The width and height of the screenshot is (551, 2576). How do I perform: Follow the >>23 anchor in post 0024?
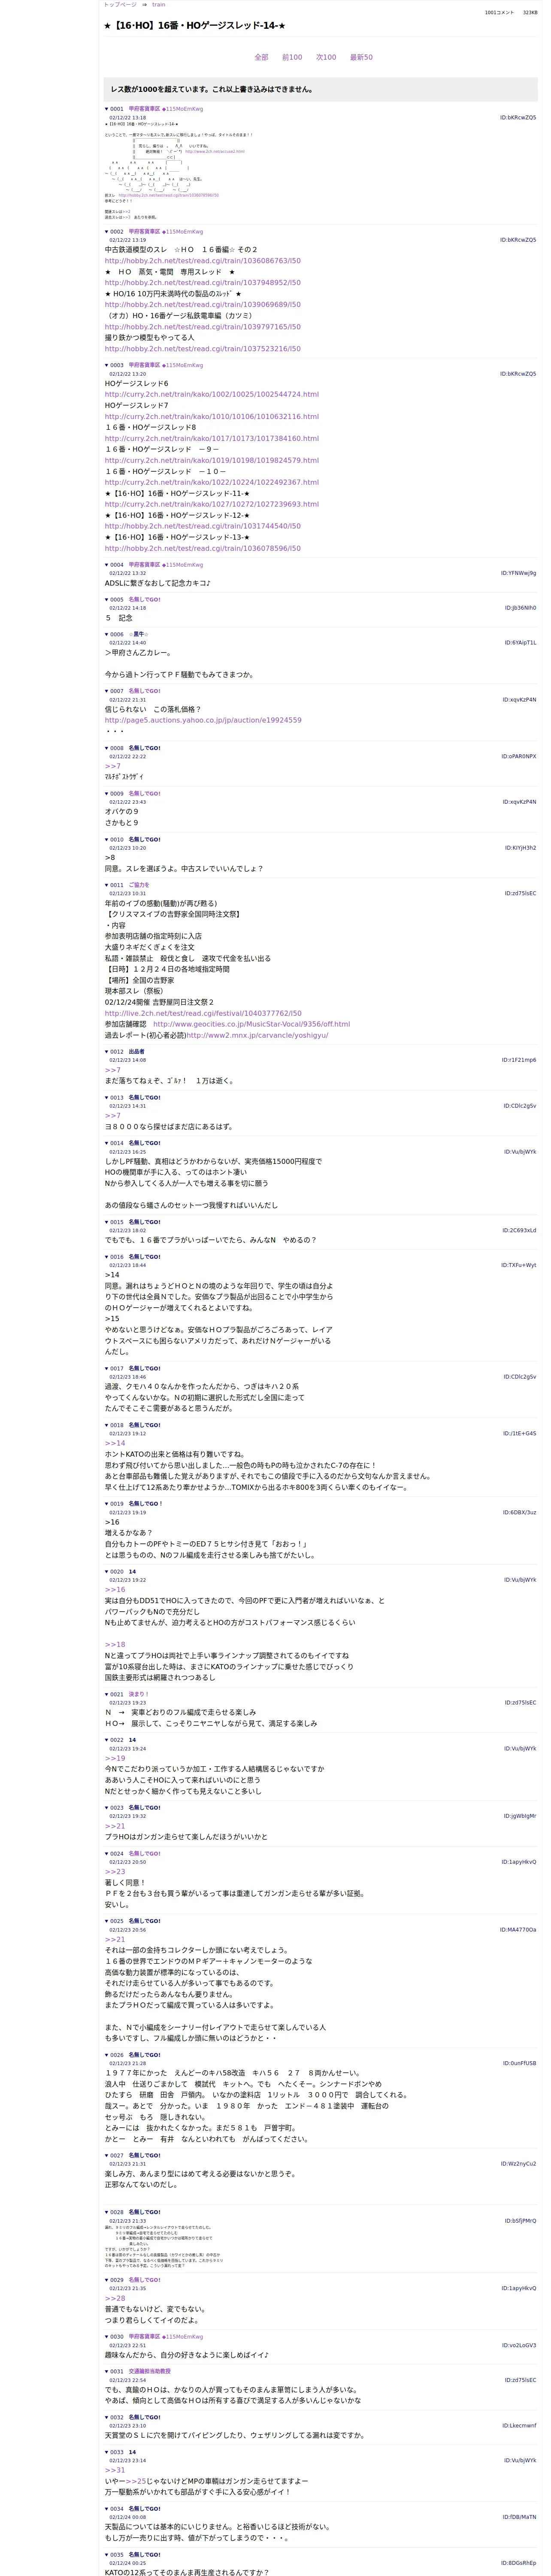click(115, 1872)
